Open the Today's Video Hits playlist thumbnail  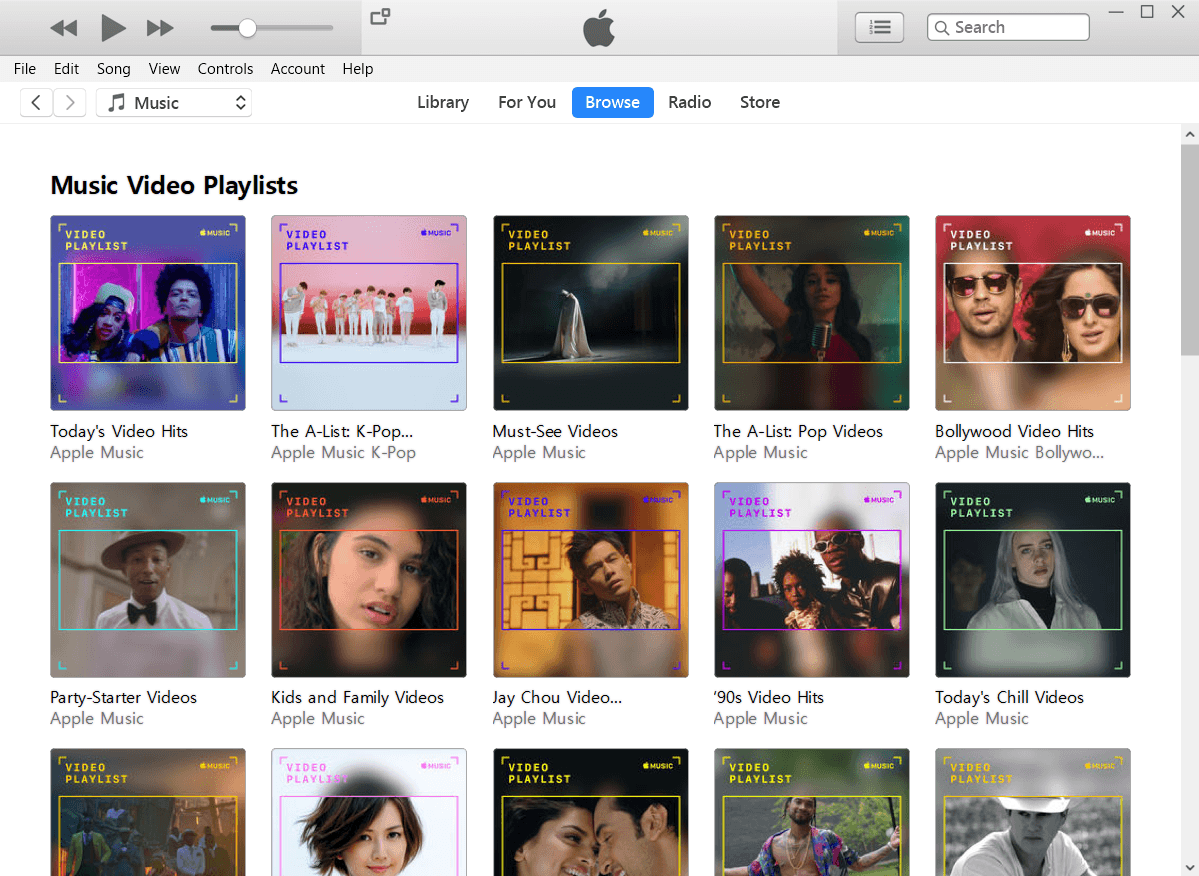[147, 312]
